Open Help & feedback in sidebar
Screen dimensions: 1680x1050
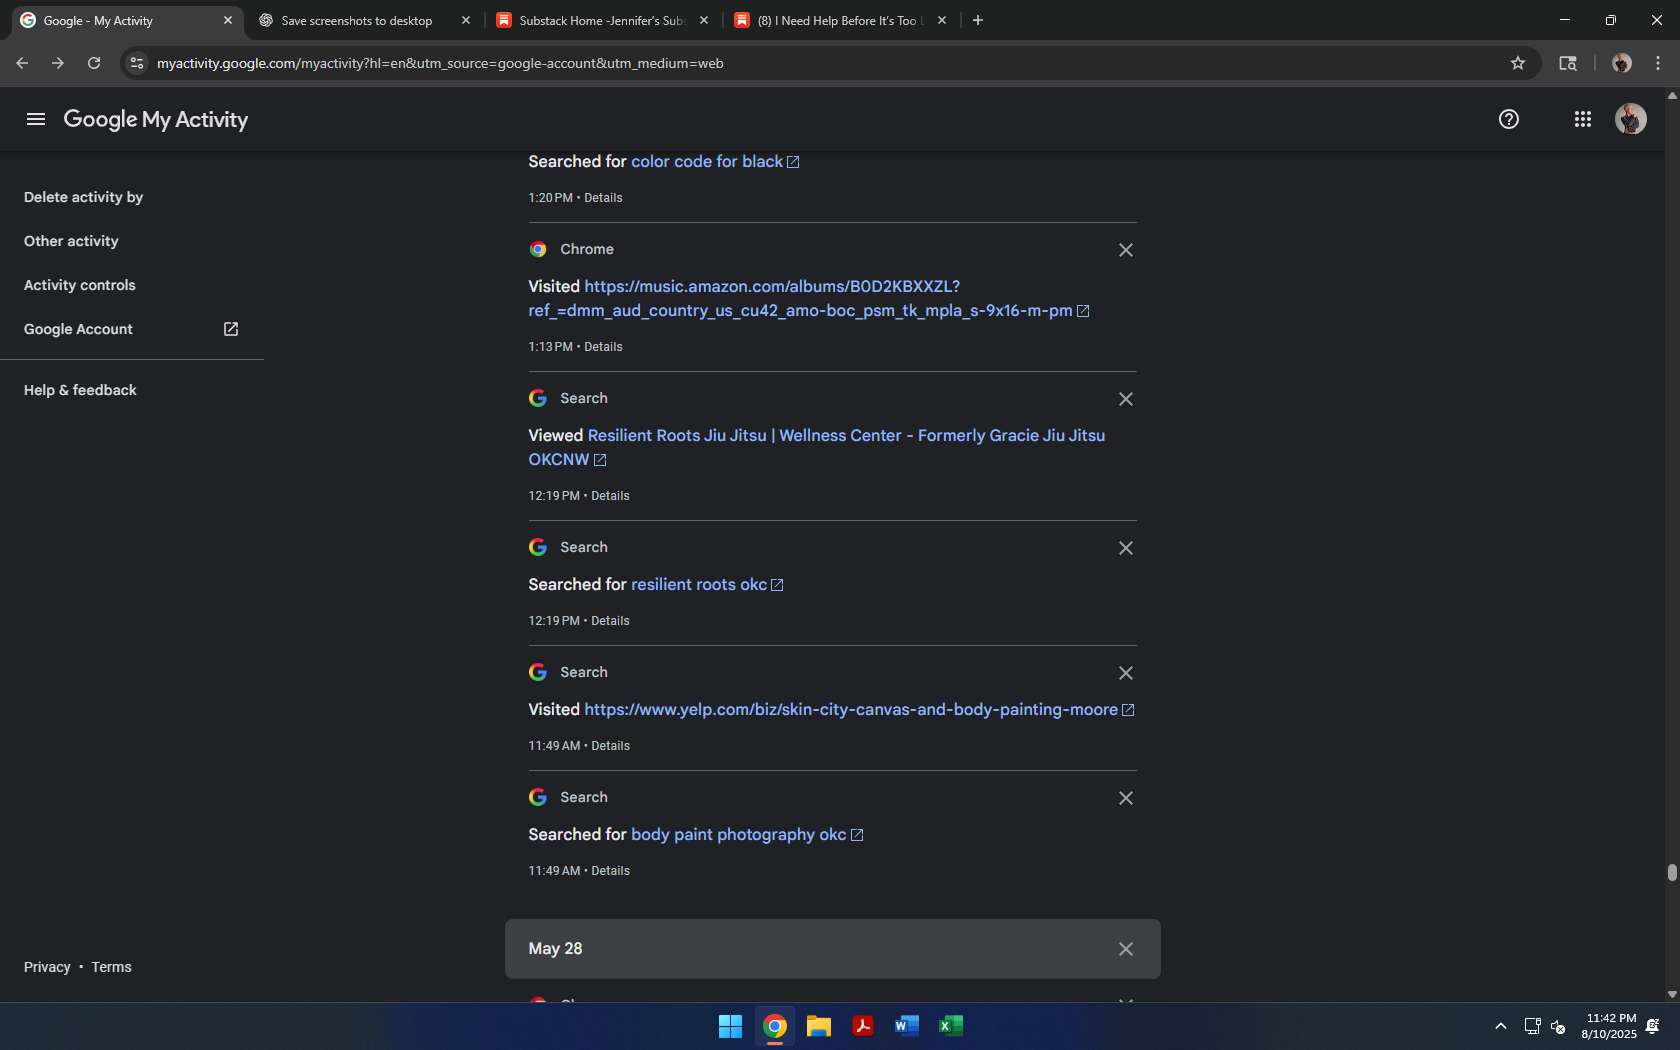(80, 390)
